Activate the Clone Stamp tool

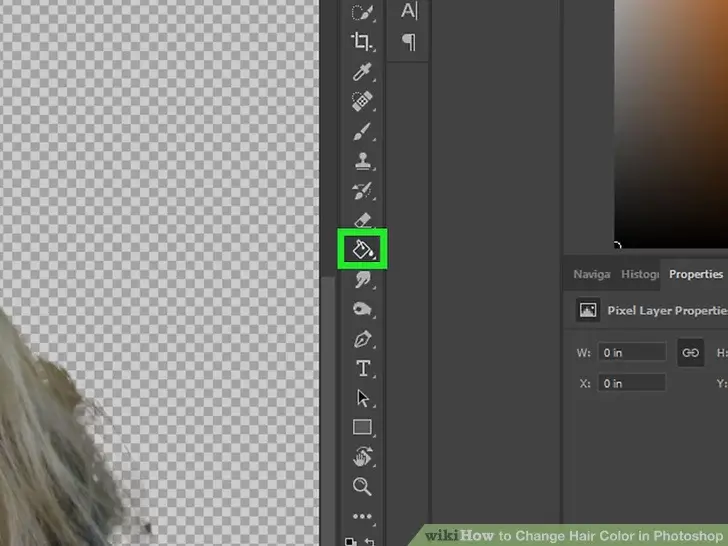(x=362, y=161)
